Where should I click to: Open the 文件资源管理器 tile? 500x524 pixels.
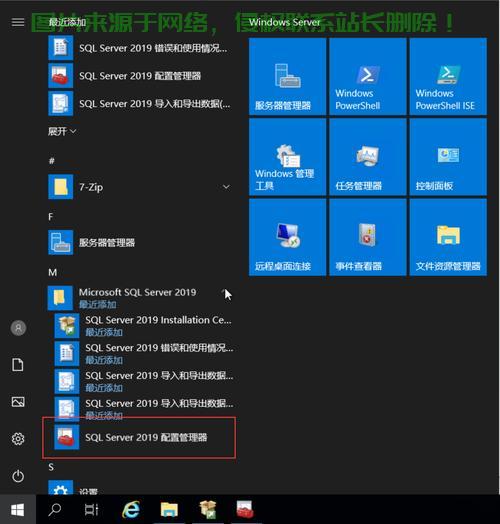[448, 237]
